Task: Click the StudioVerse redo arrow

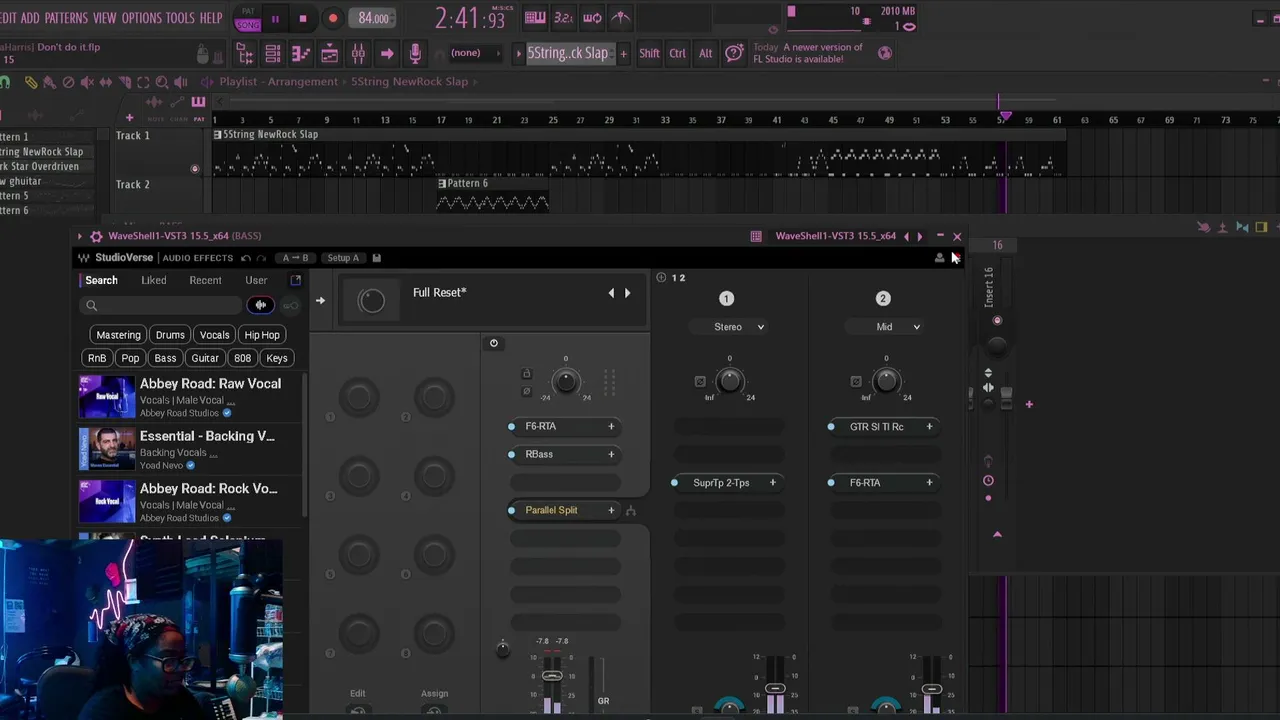Action: 261,258
